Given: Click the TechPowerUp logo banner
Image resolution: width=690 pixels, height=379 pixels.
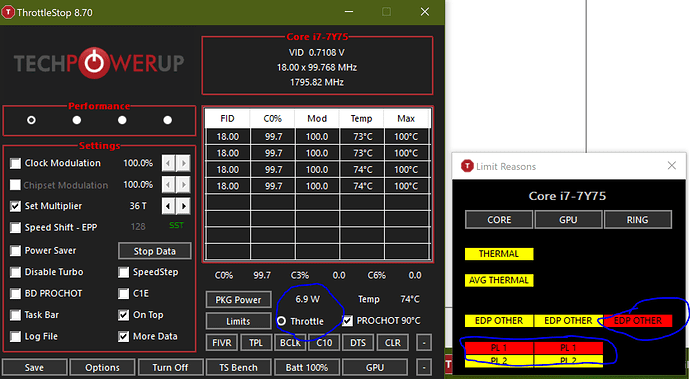Looking at the screenshot, I should [x=99, y=63].
